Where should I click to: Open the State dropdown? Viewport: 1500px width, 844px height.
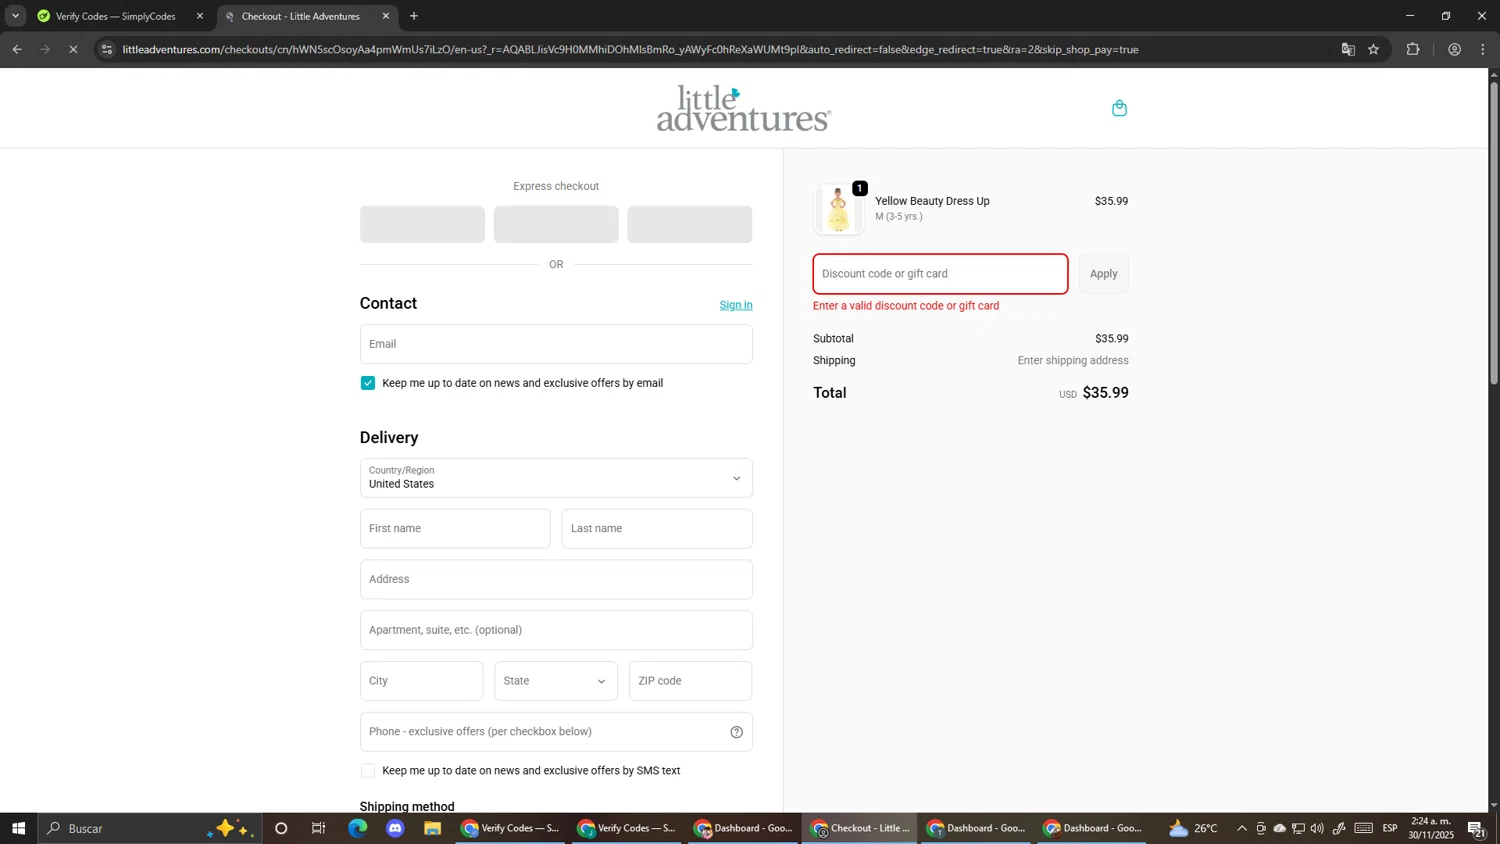coord(556,681)
